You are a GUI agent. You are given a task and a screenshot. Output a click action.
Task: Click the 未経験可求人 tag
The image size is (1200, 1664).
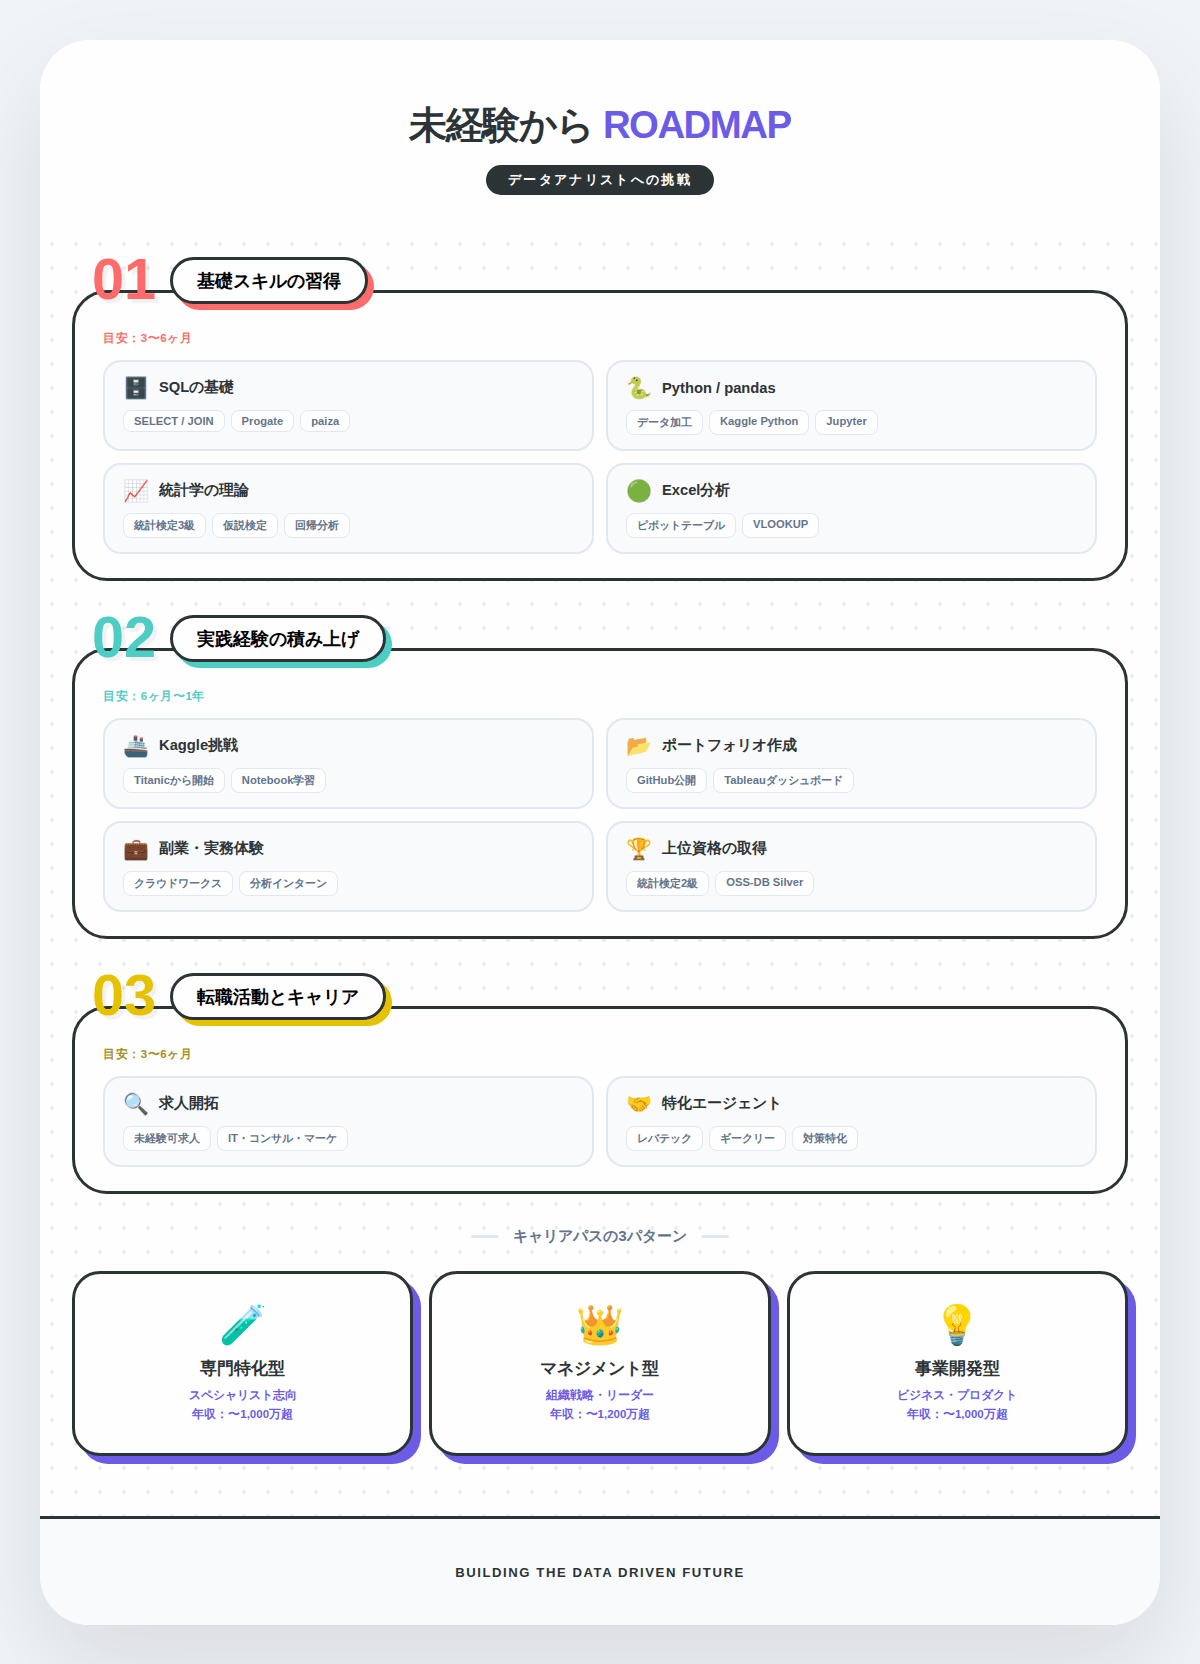[167, 1138]
